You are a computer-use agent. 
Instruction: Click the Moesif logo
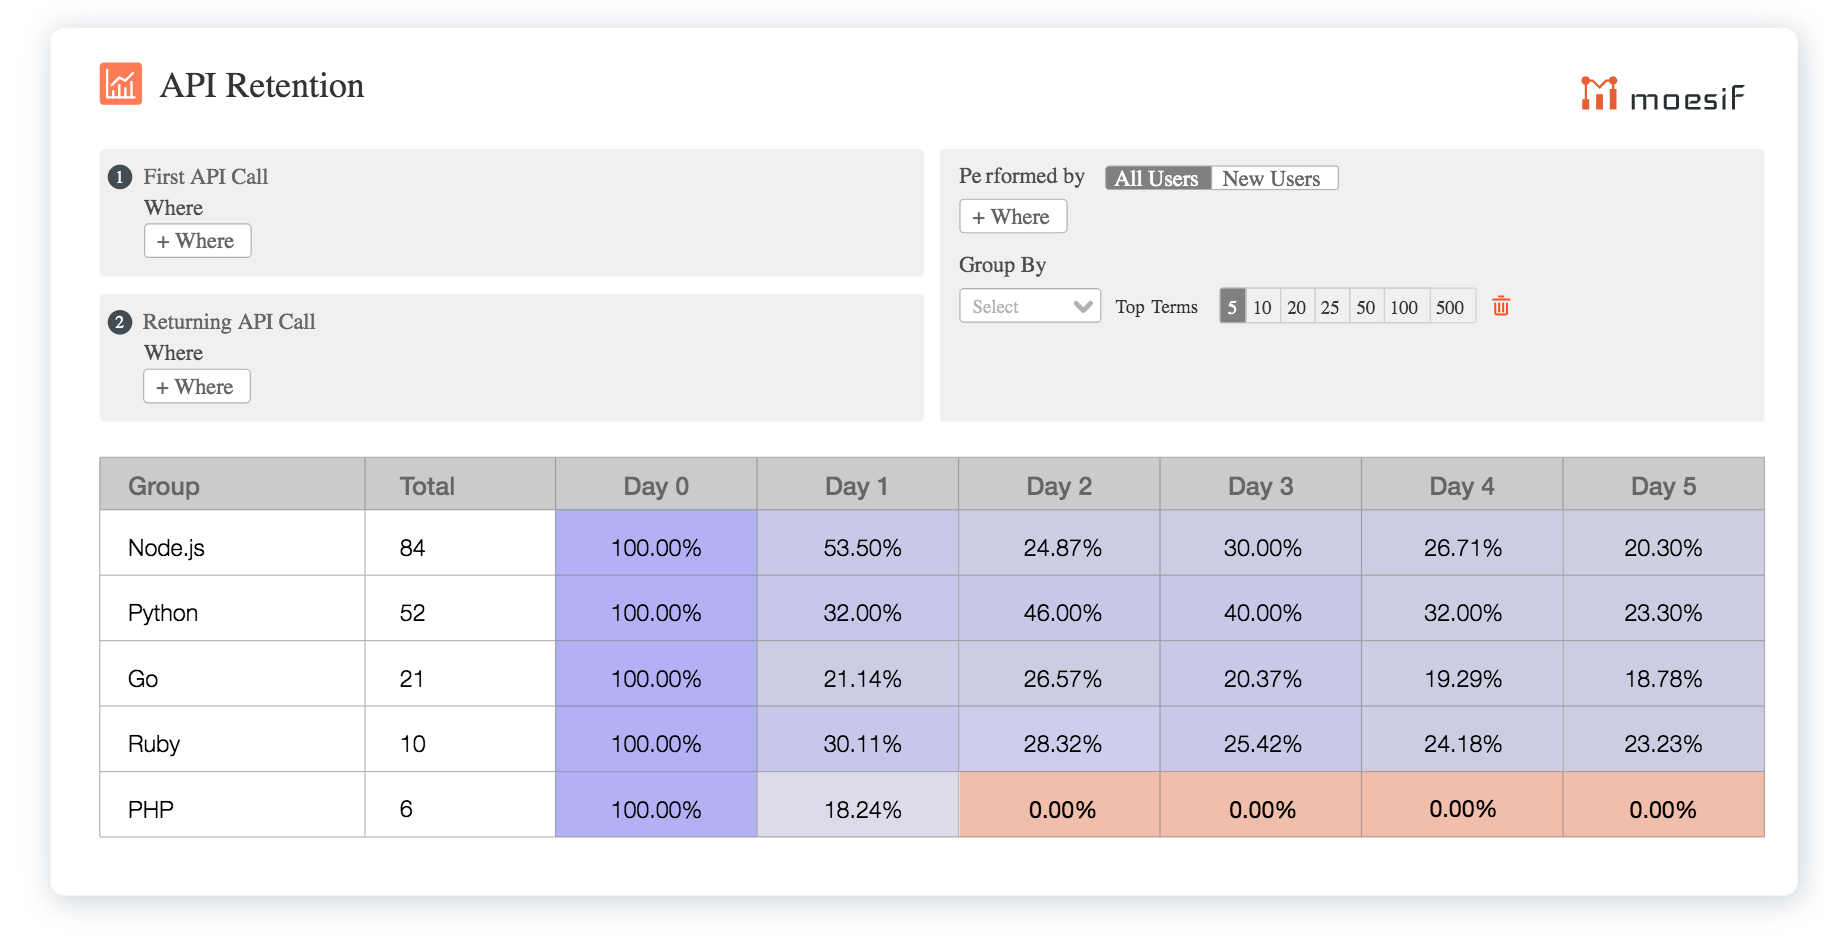1662,94
